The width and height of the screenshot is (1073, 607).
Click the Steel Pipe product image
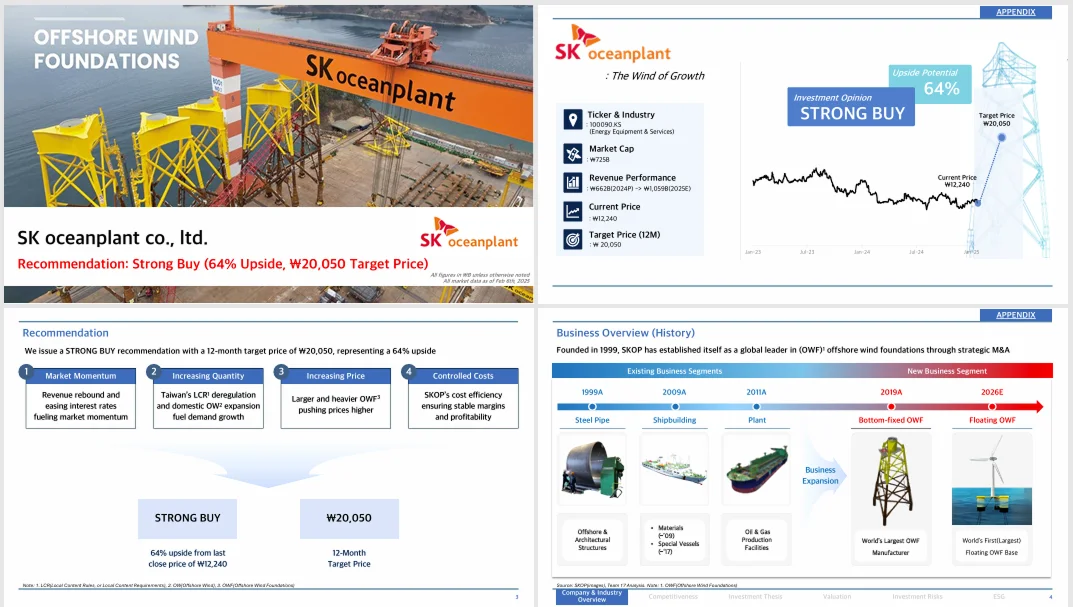[592, 469]
